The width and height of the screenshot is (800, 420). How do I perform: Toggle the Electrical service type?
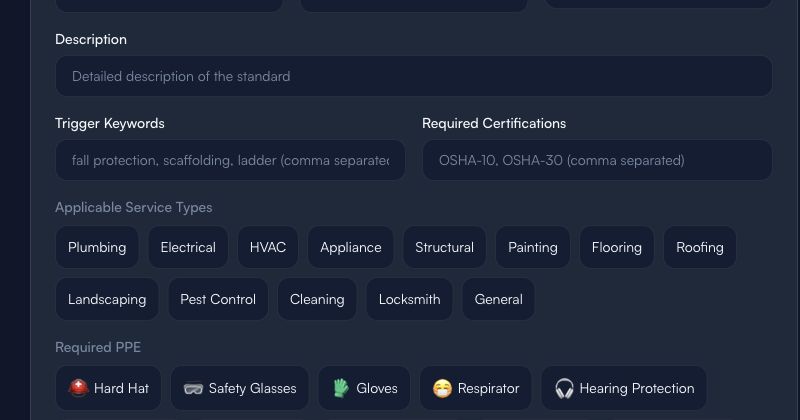(x=188, y=248)
